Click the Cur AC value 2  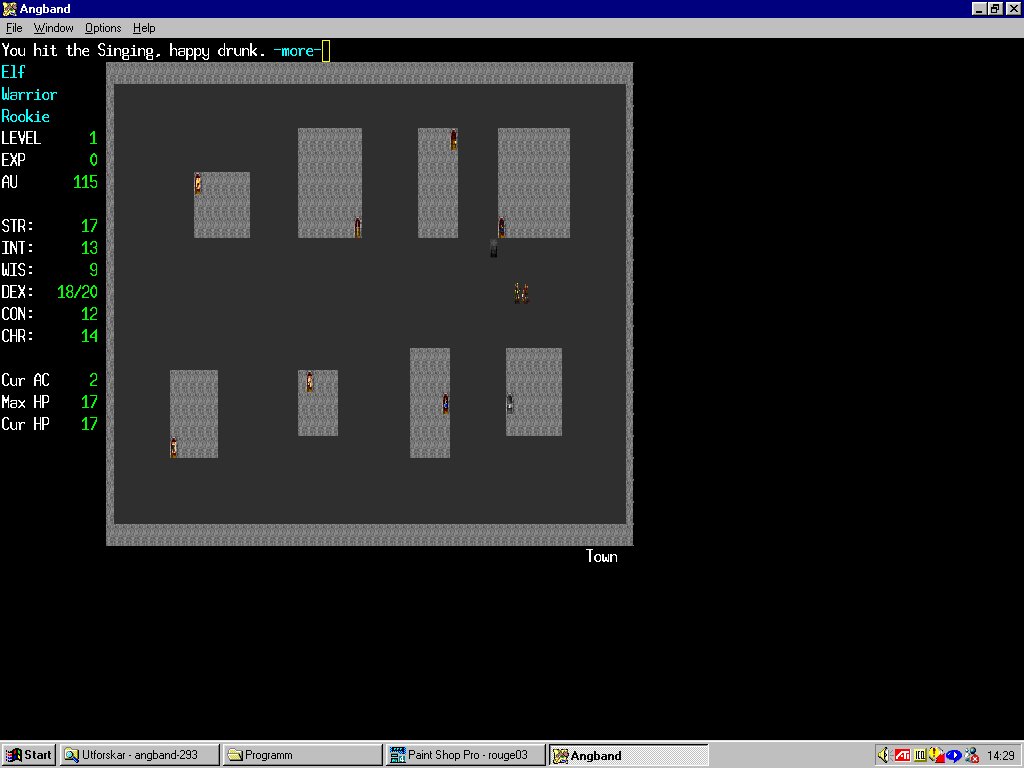click(x=93, y=380)
